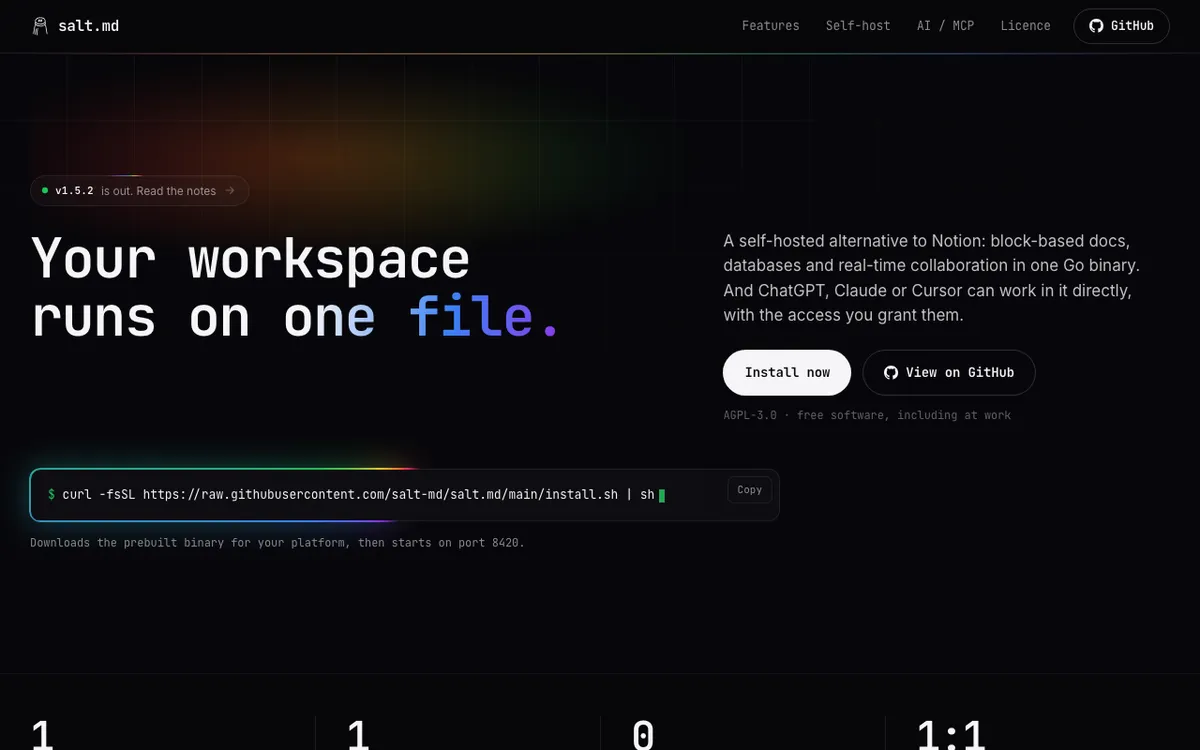Click the 'Downloads the prebuilt binary' caption
Screen dimensions: 1200x750
coord(277,542)
